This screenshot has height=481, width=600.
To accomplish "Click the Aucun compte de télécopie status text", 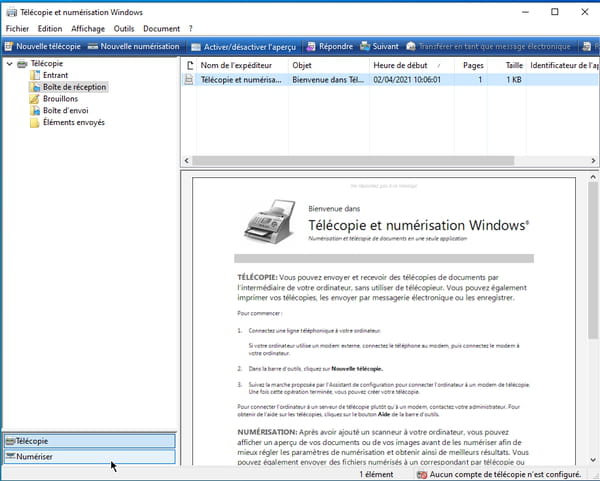I will tap(505, 474).
